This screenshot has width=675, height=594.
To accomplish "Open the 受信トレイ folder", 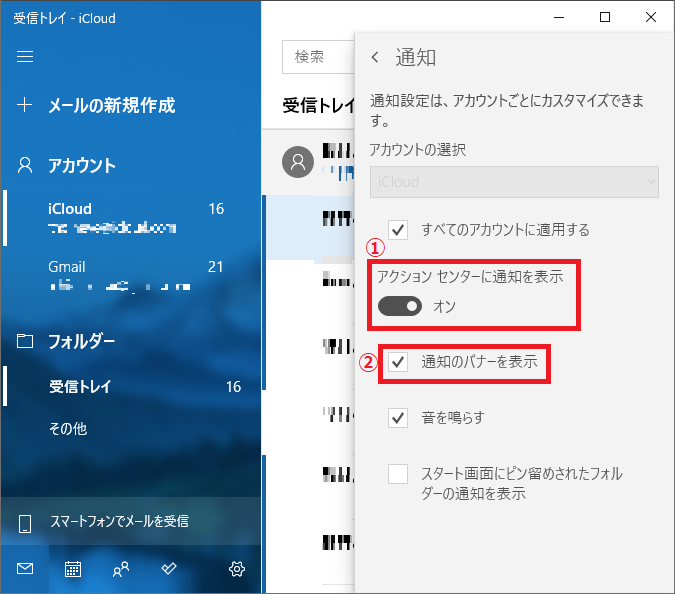I will click(x=131, y=386).
